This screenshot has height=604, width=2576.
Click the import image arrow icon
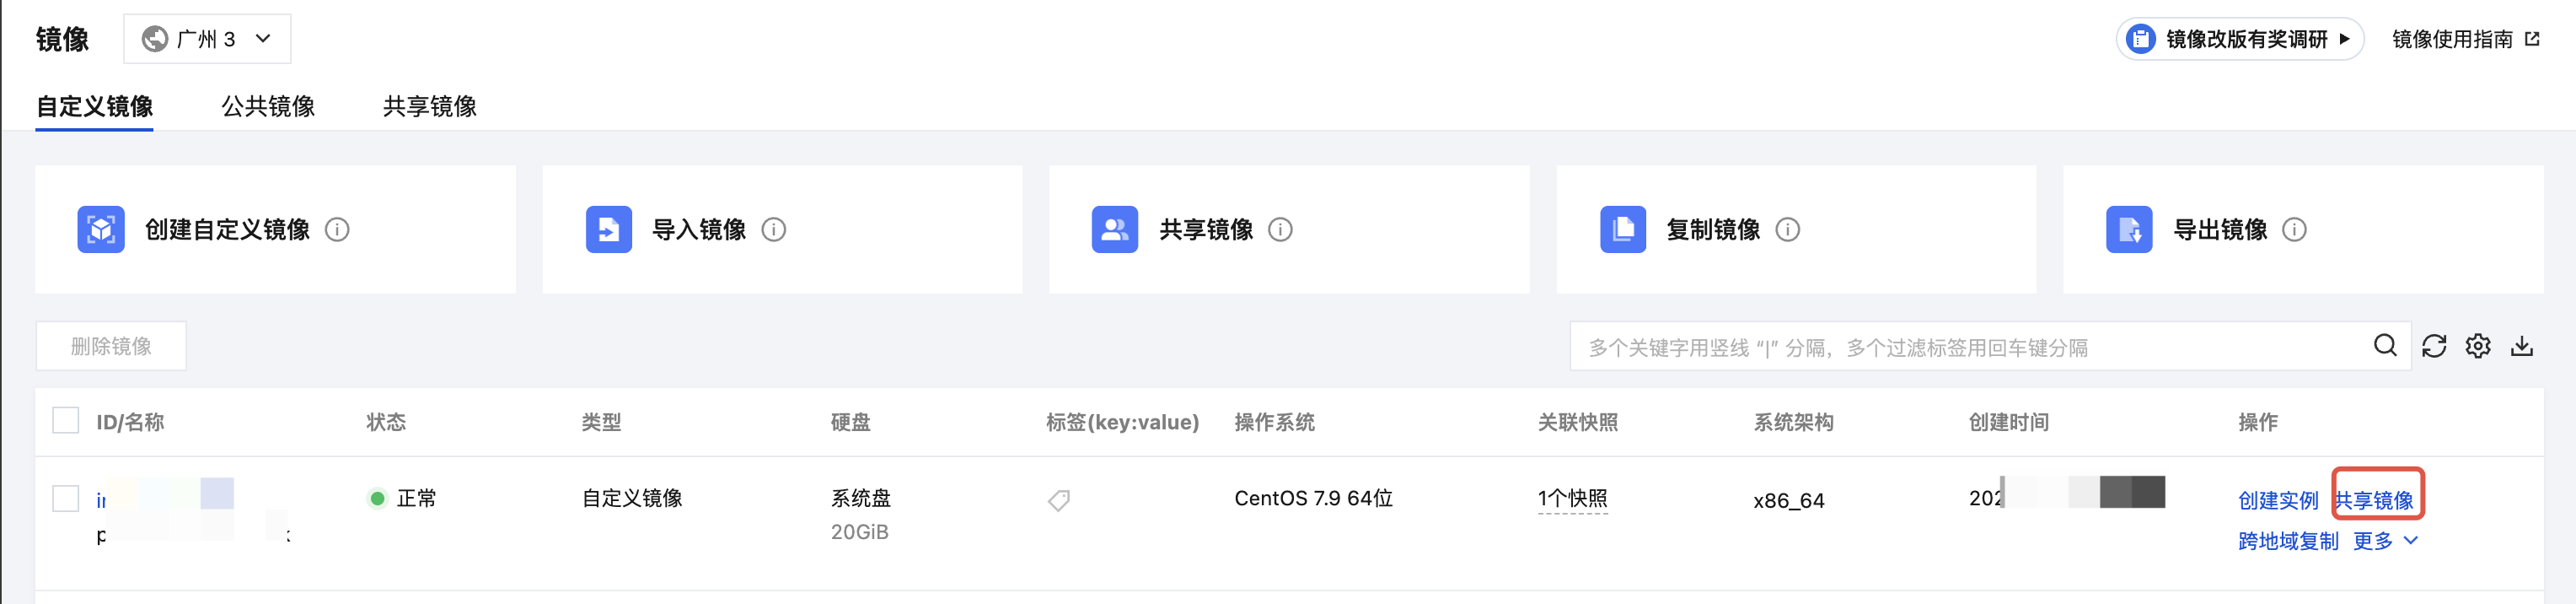608,230
